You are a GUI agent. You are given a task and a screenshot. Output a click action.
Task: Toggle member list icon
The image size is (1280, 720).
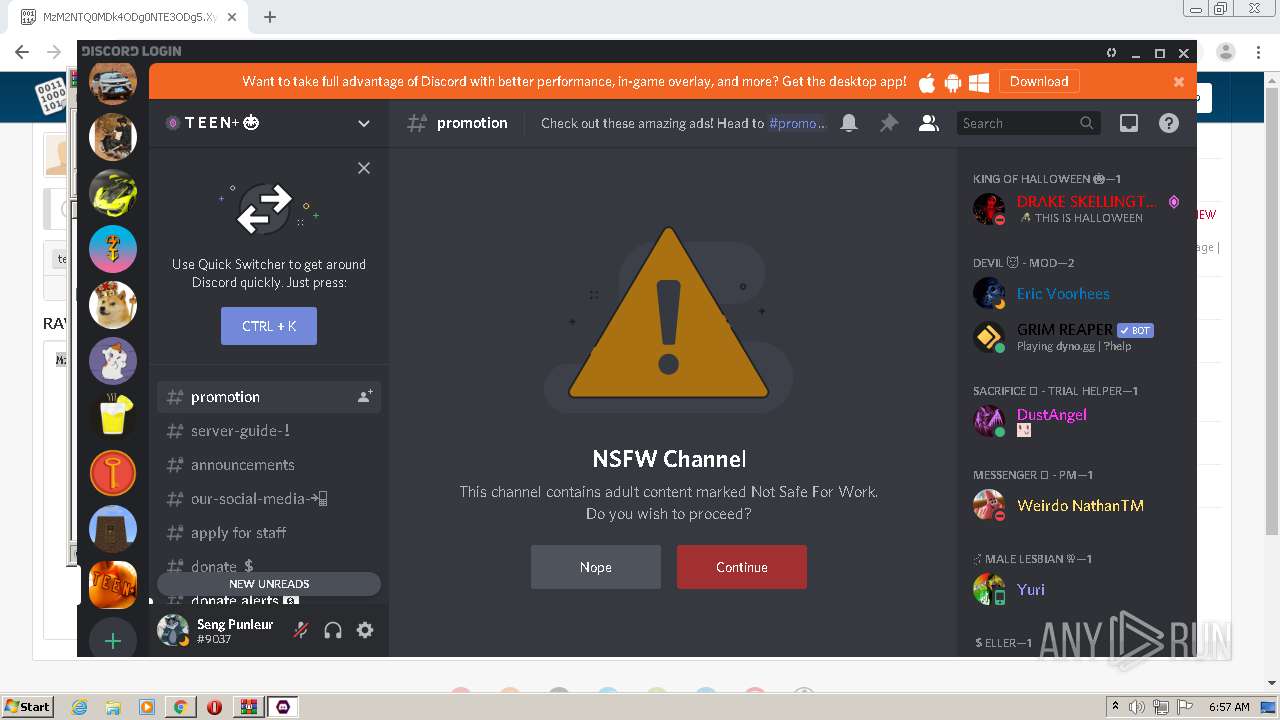point(929,123)
